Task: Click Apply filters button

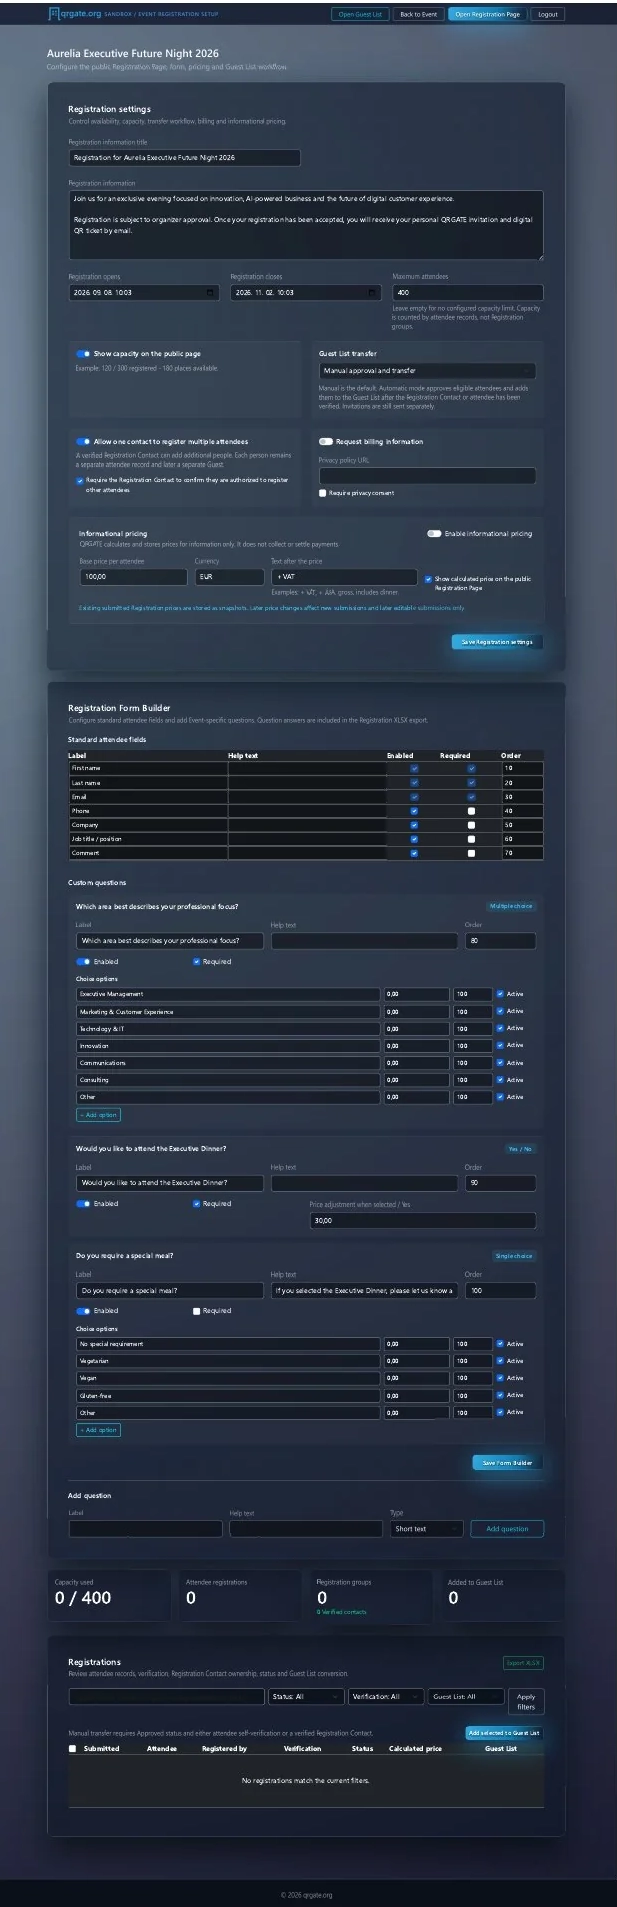Action: click(526, 1701)
